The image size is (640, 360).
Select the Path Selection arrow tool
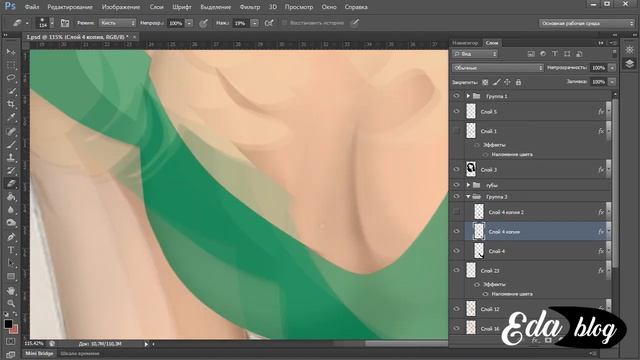click(11, 263)
